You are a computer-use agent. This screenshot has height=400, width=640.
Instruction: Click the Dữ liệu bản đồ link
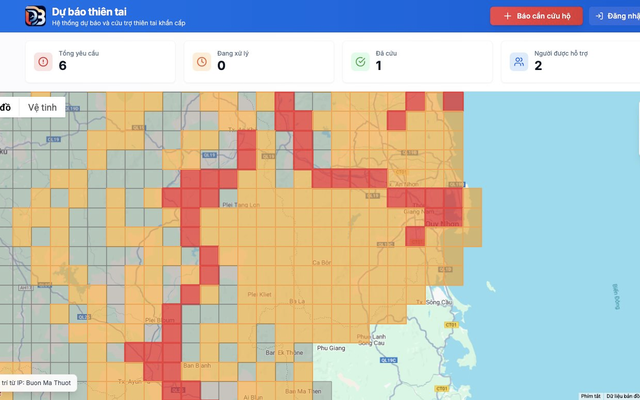622,395
